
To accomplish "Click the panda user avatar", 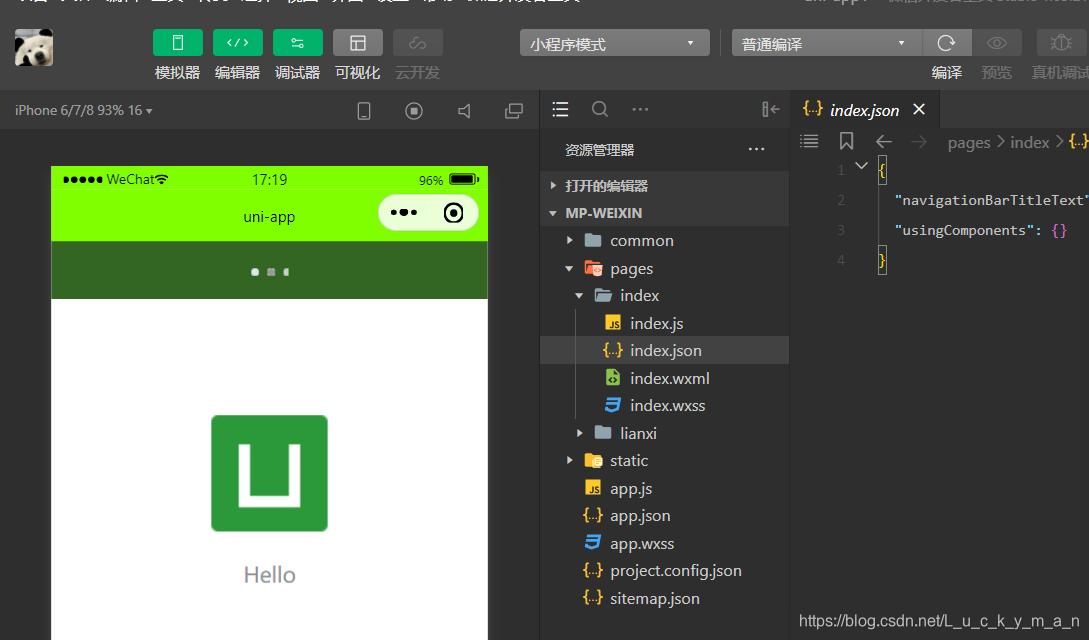I will click(34, 48).
